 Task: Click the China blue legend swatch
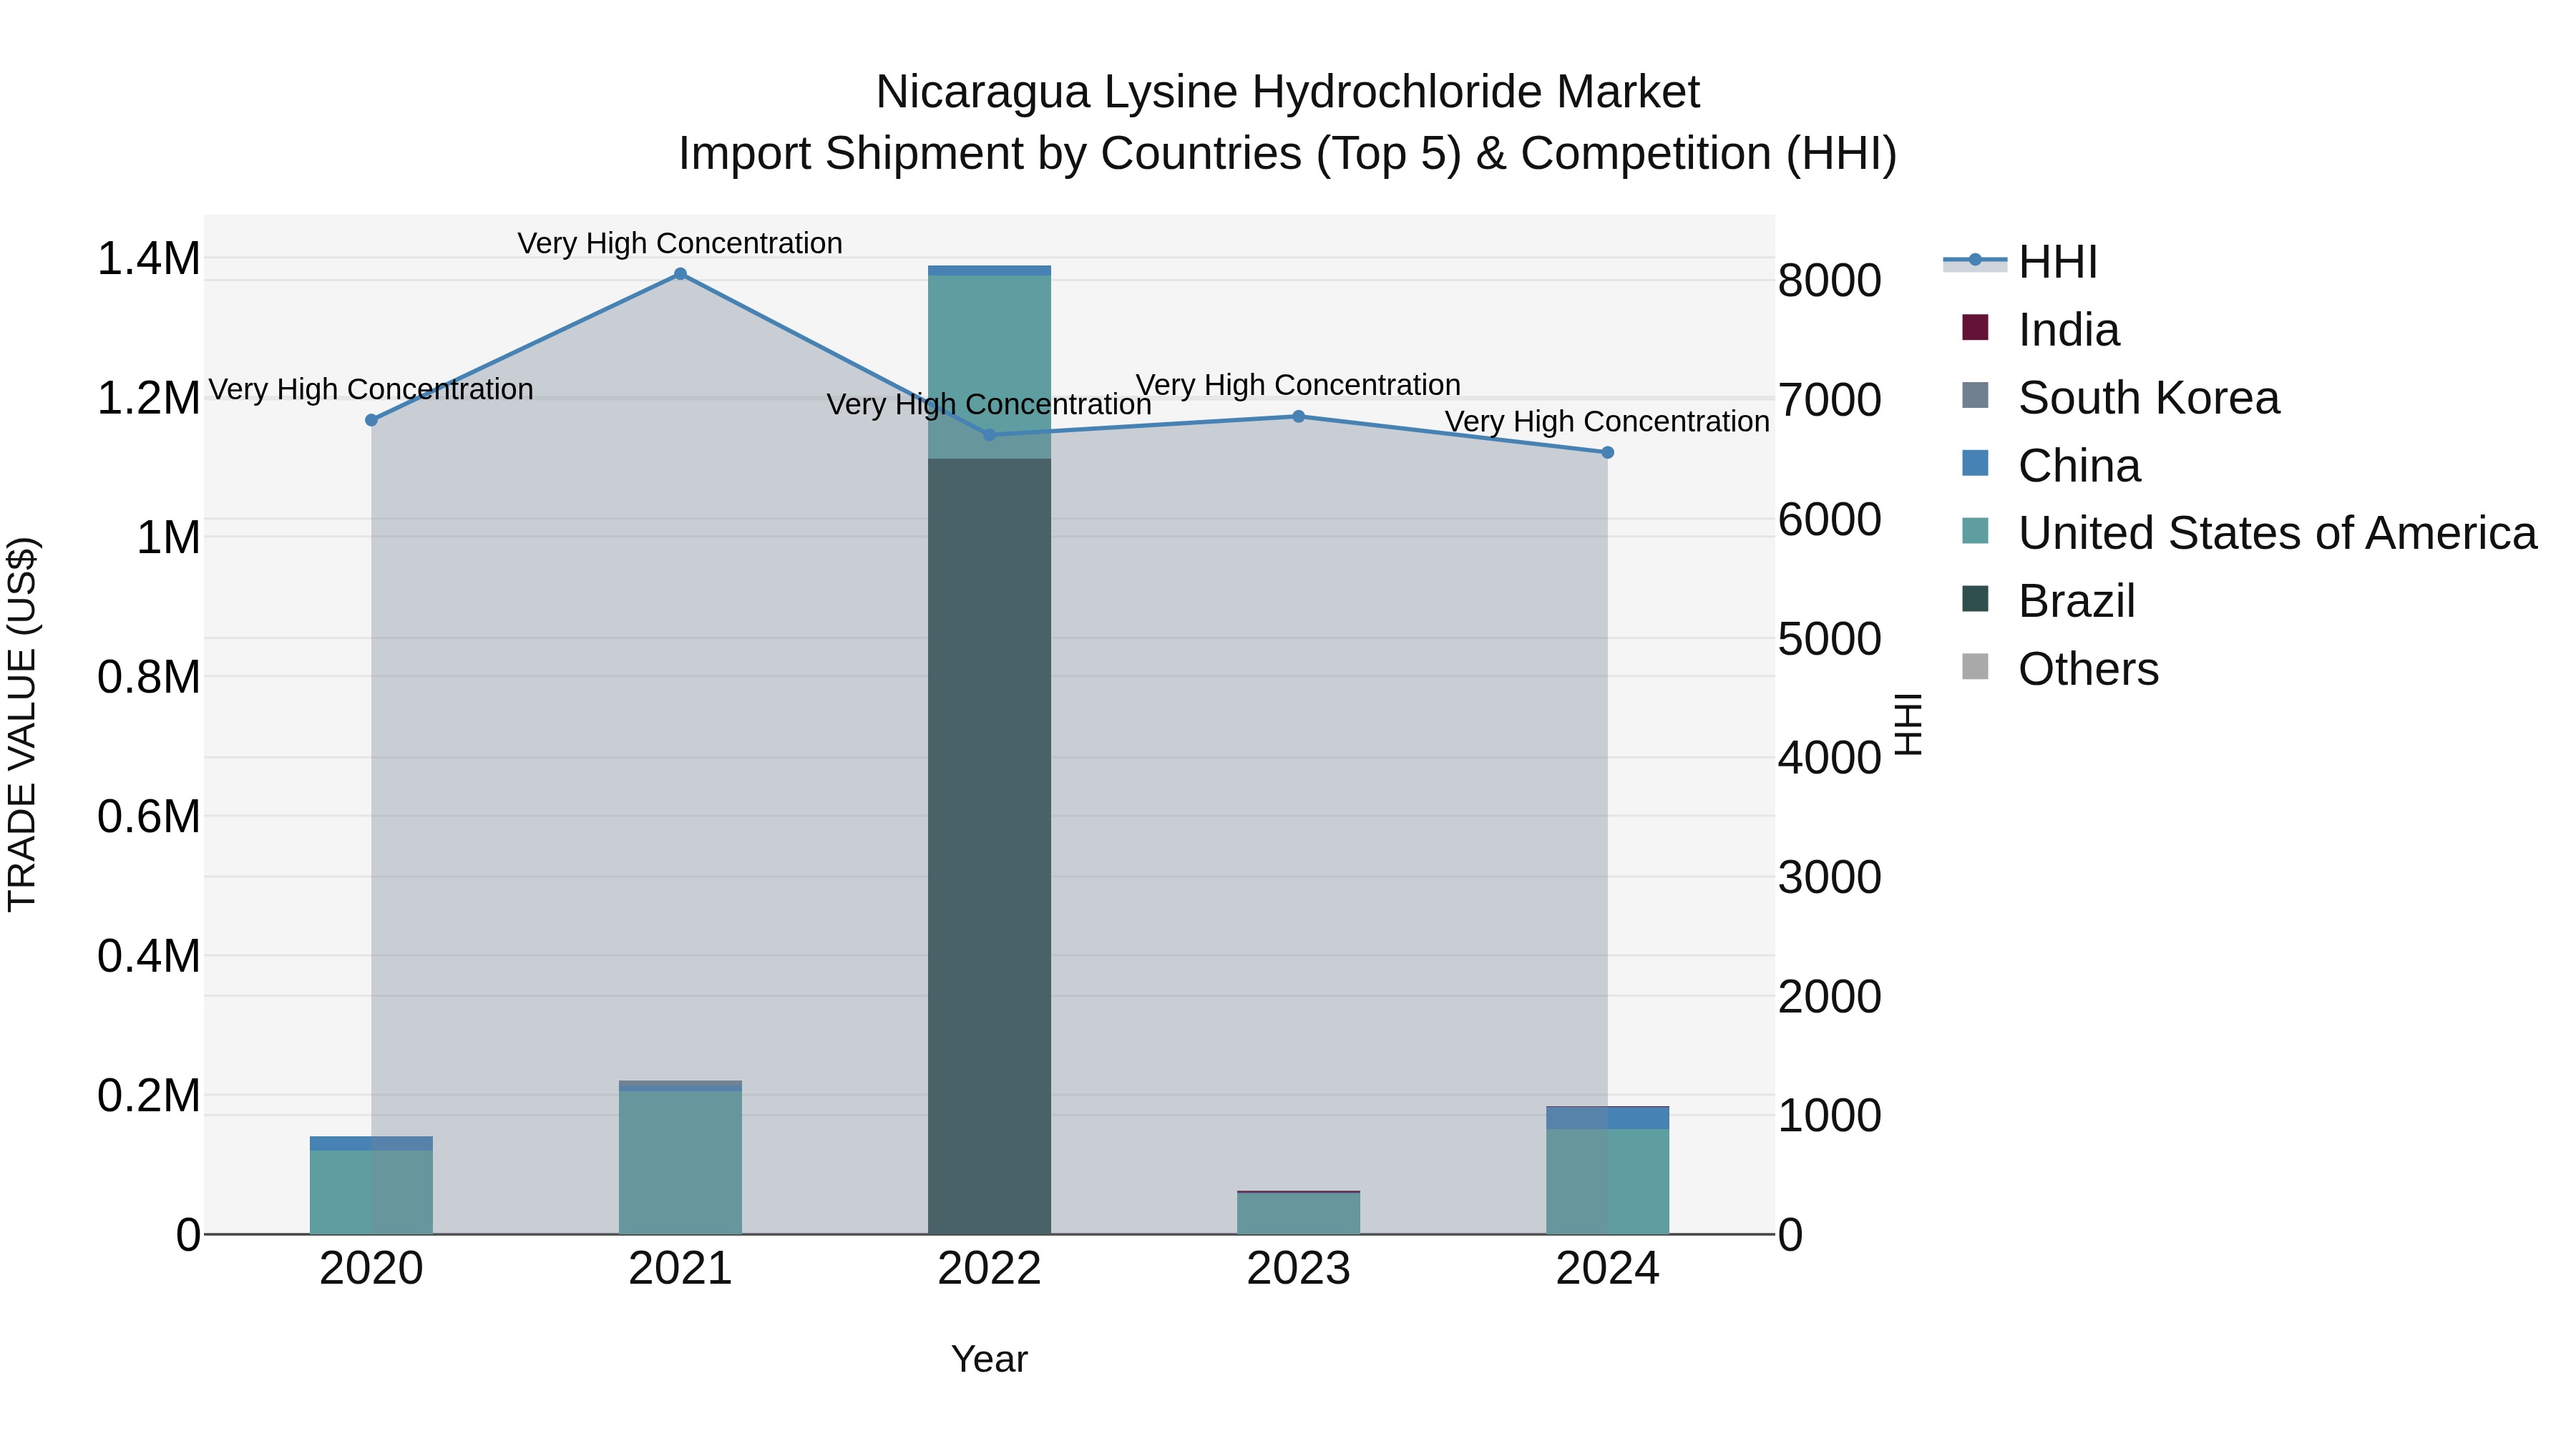[1975, 463]
